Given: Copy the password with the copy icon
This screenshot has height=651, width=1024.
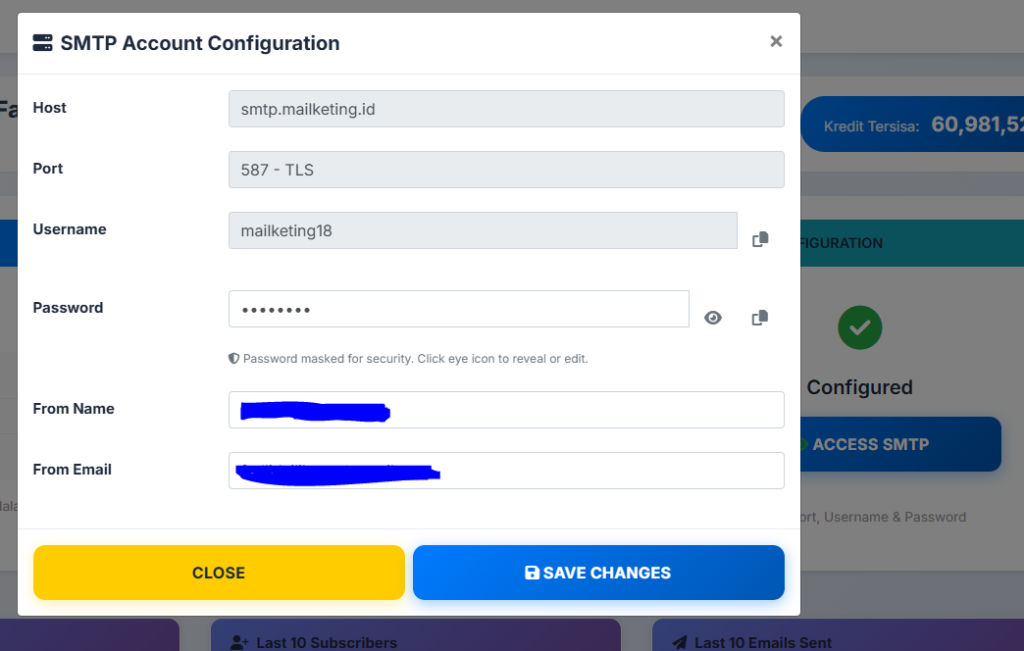Looking at the screenshot, I should pos(760,318).
